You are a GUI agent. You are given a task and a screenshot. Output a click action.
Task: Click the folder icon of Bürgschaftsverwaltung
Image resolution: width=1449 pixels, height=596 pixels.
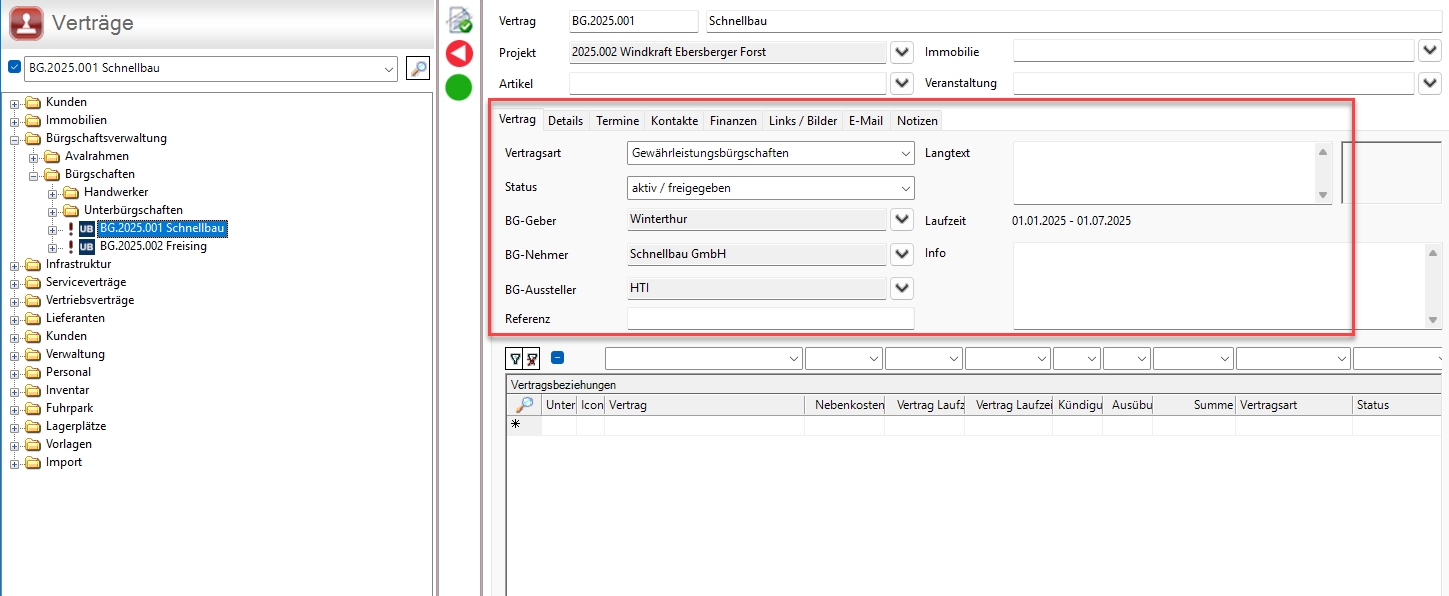pos(33,138)
